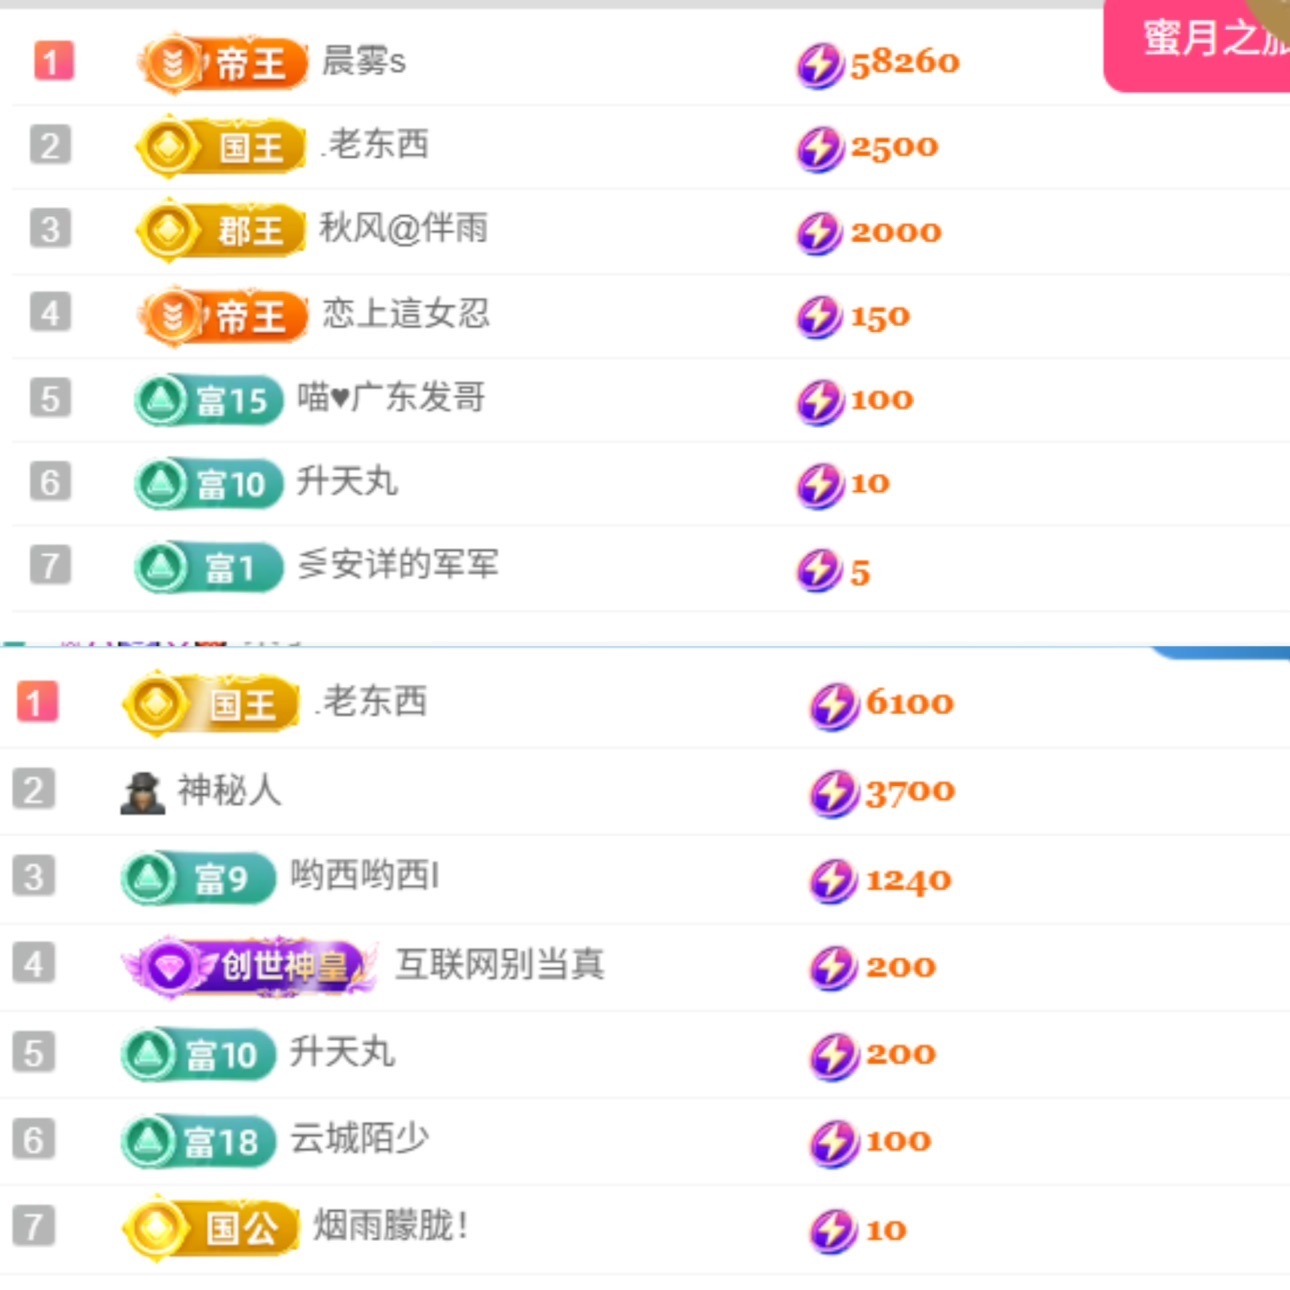The height and width of the screenshot is (1290, 1290).
Task: Select username 秋风@伴雨
Action: pos(404,229)
